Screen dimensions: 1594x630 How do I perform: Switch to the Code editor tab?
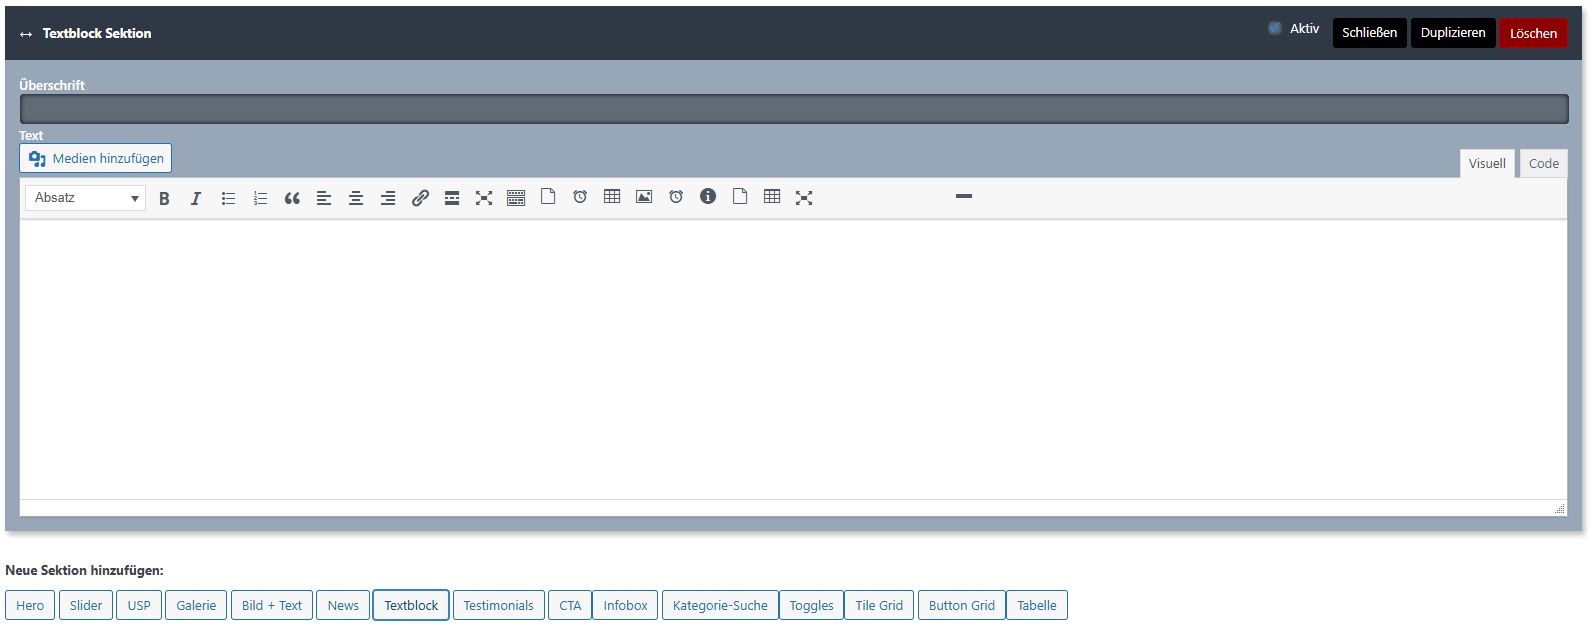point(1543,164)
